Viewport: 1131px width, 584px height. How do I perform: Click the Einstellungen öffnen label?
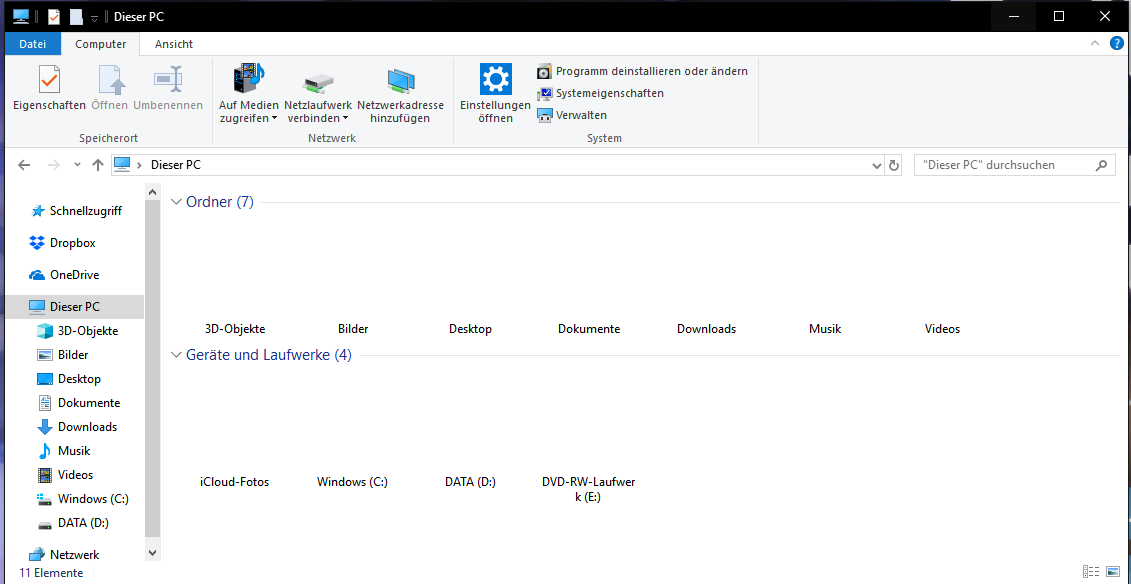pos(496,112)
